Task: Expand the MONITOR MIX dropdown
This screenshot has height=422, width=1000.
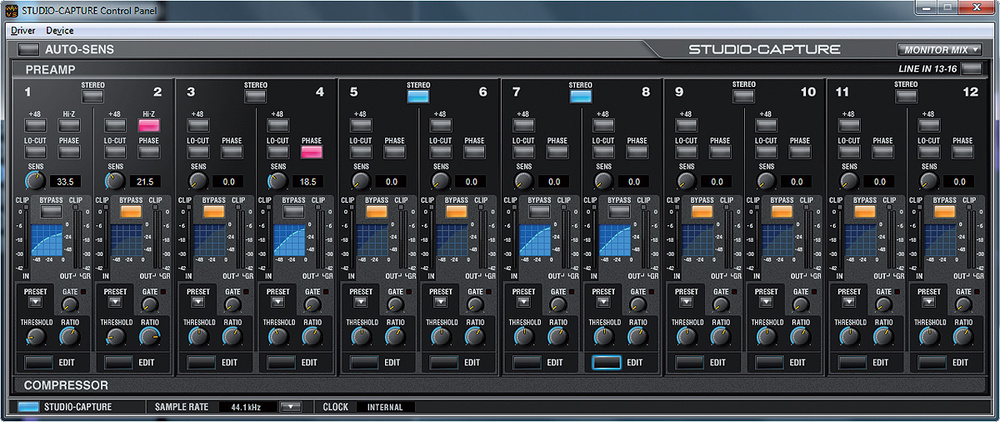Action: 939,49
